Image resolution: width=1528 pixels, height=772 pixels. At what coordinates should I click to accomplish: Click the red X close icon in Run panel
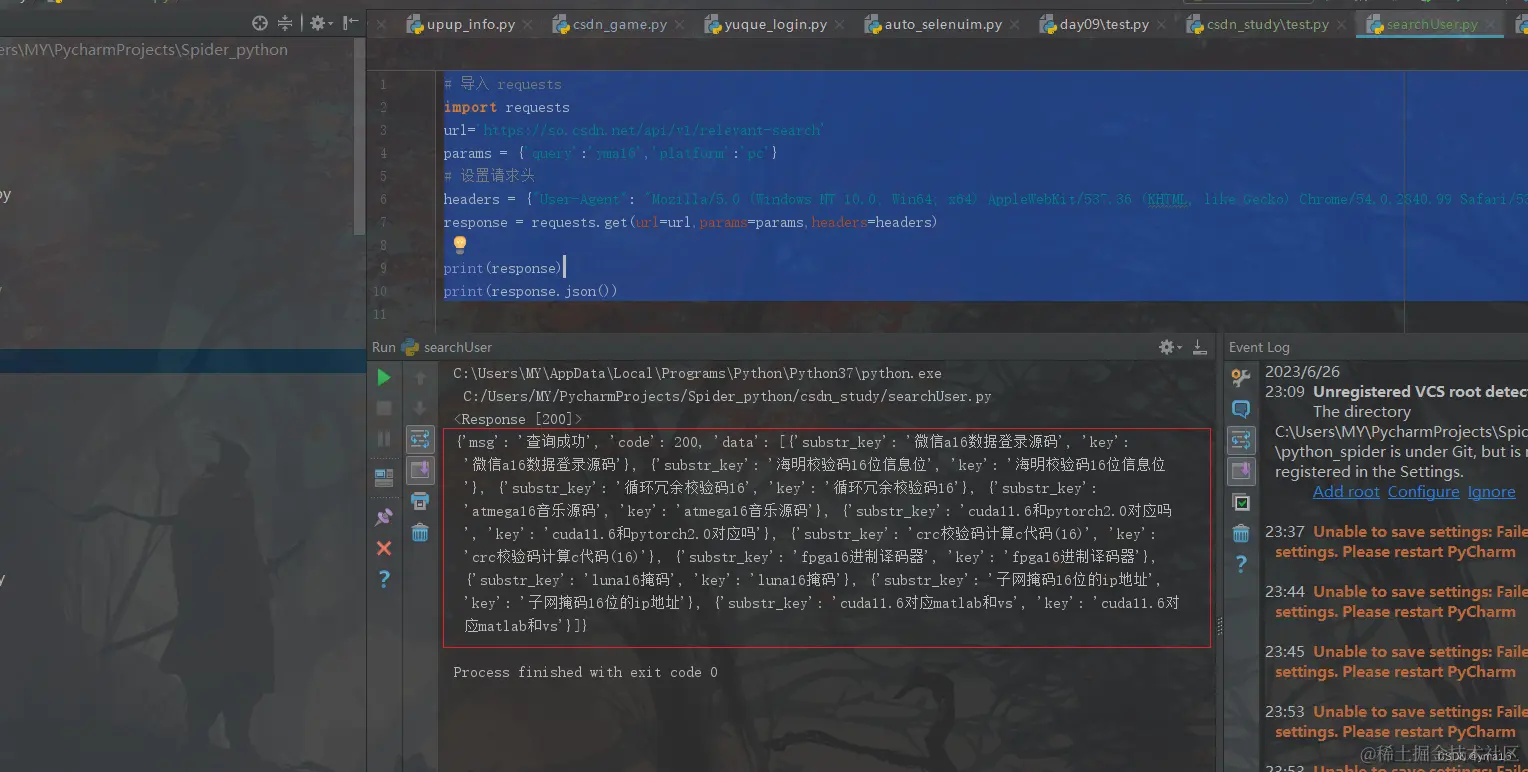click(384, 548)
